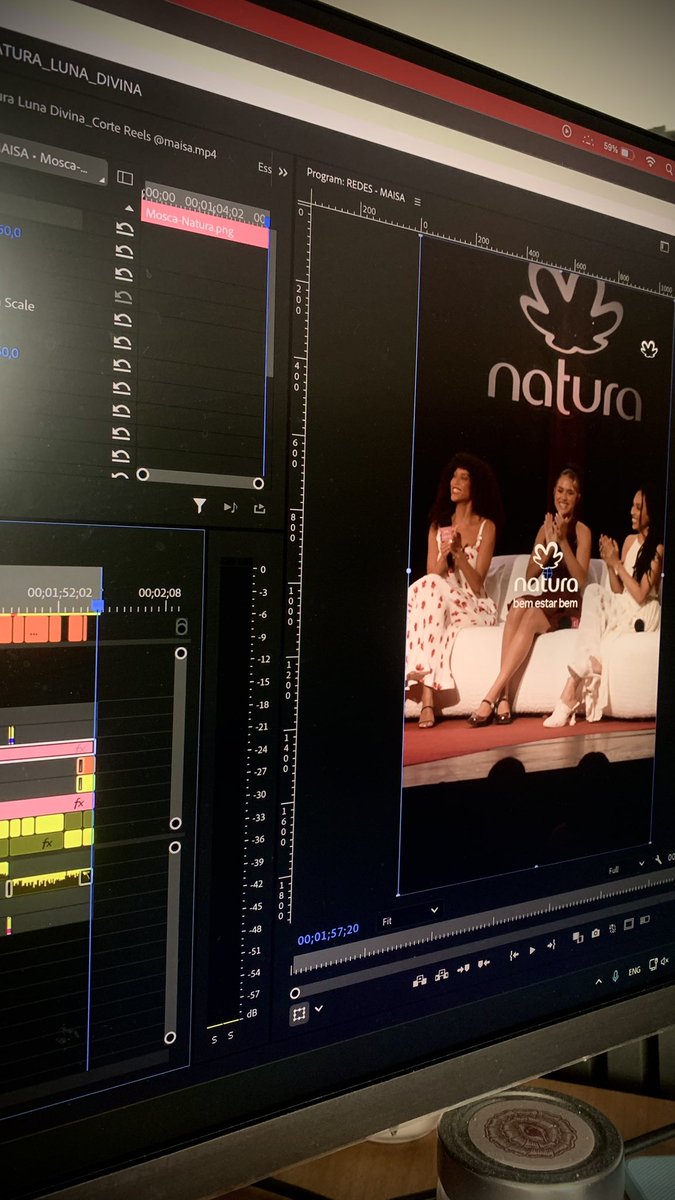The image size is (675, 1200).
Task: Click the battery 59% indicator in menu bar
Action: [619, 149]
